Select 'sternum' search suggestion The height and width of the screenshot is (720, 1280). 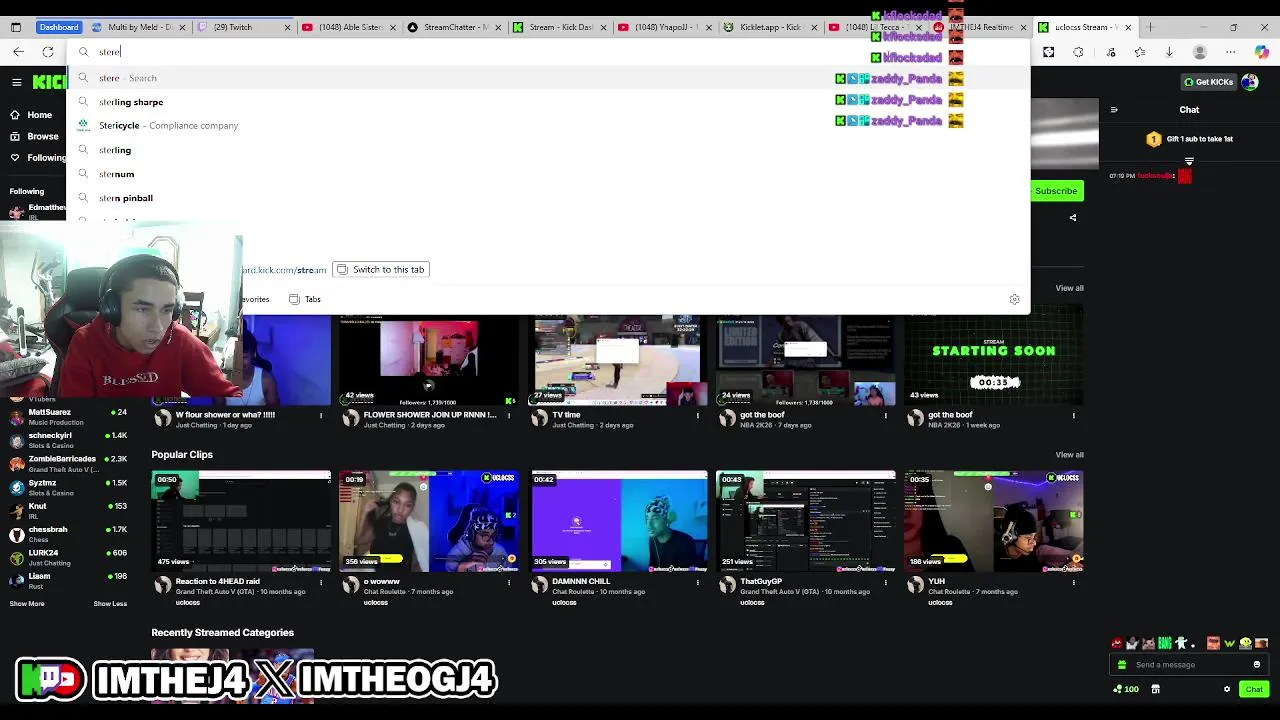click(x=548, y=174)
